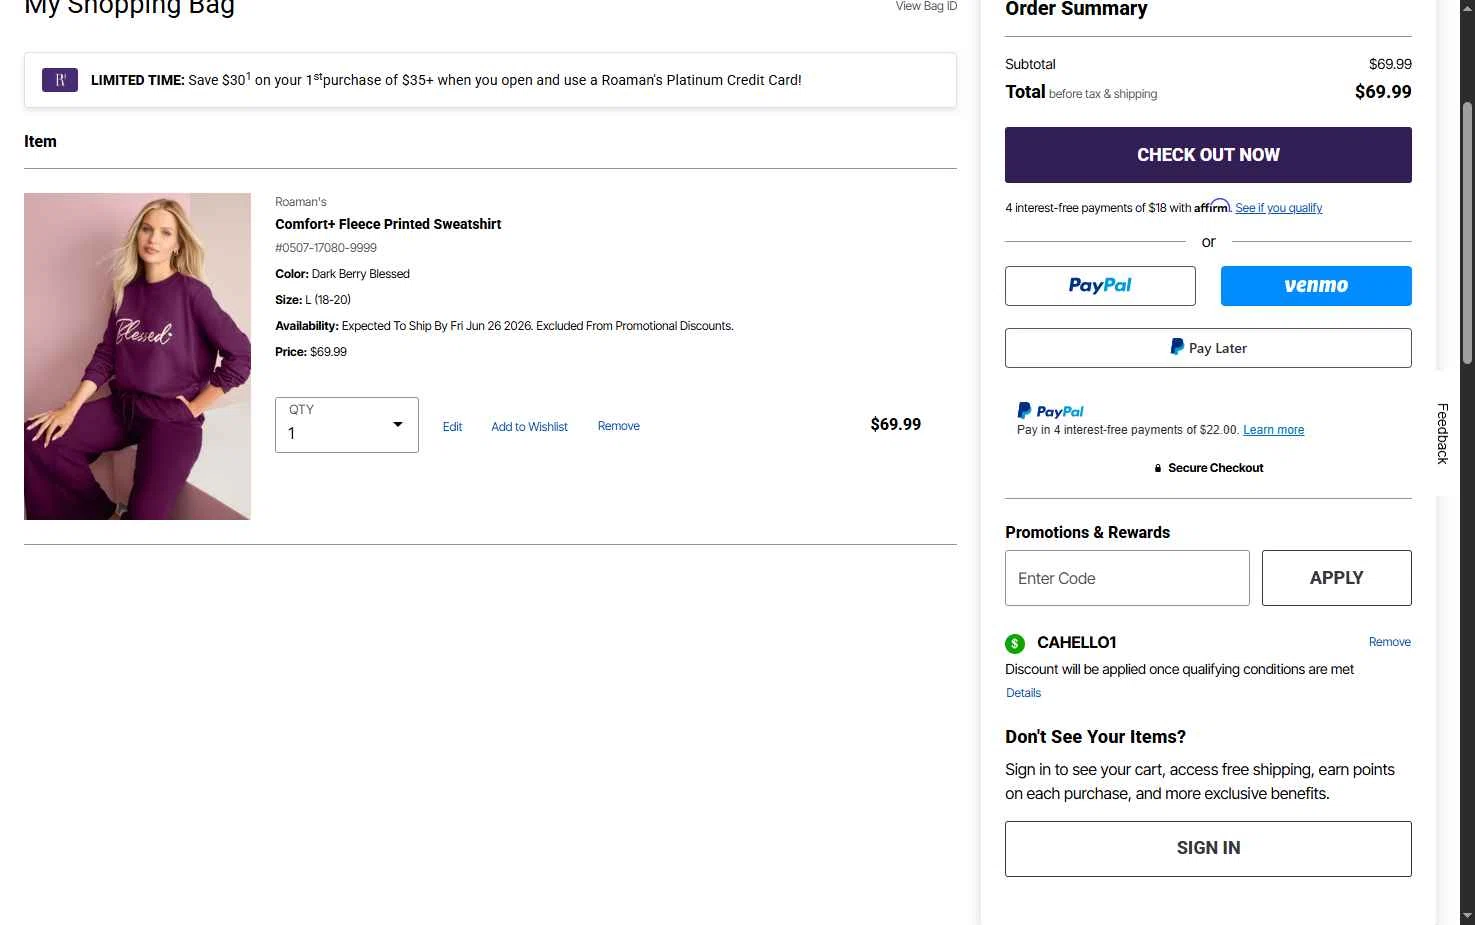
Task: Click the Affirm logo
Action: tap(1212, 207)
